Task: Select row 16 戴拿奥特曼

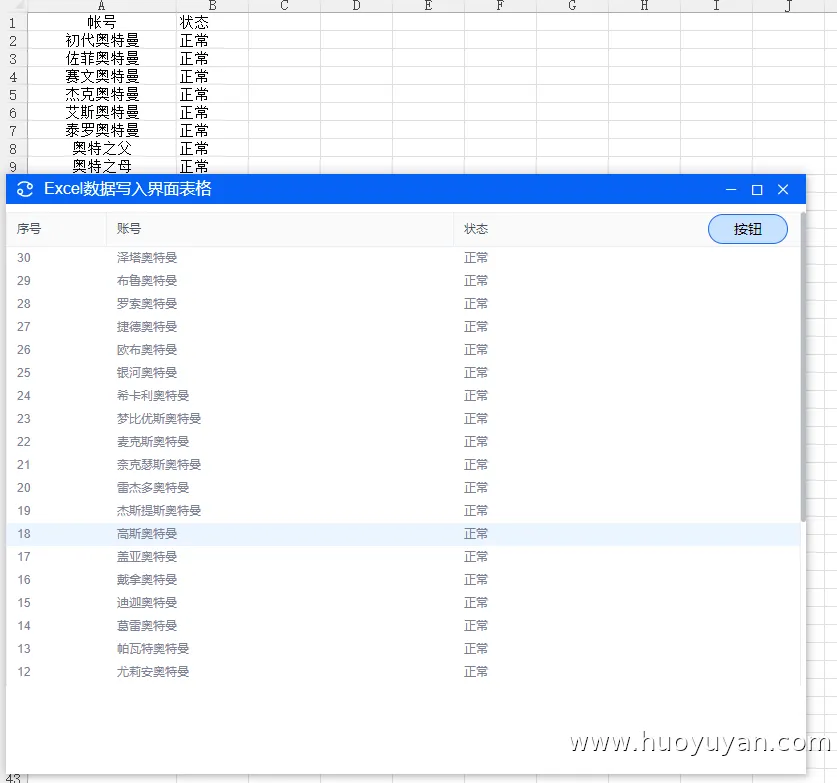Action: coord(403,580)
